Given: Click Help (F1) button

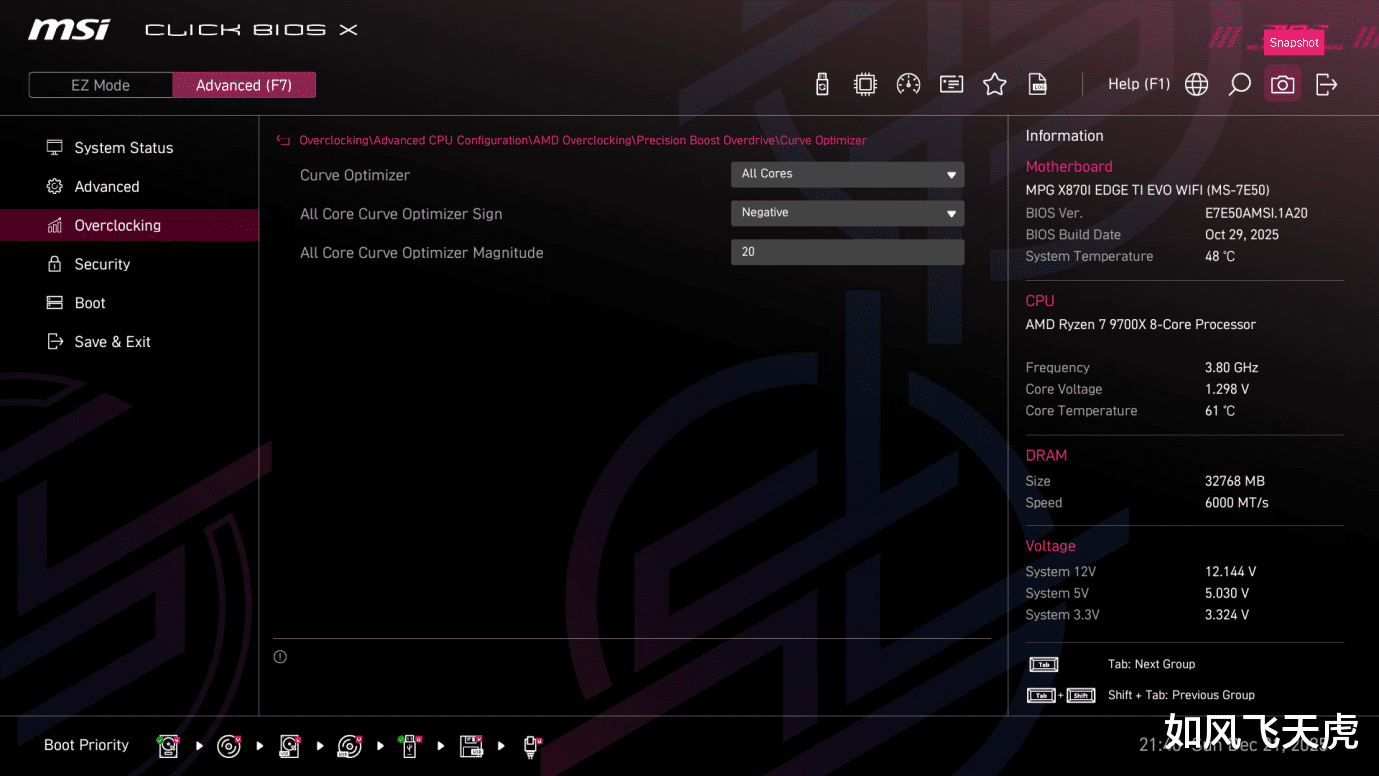Looking at the screenshot, I should coord(1139,85).
